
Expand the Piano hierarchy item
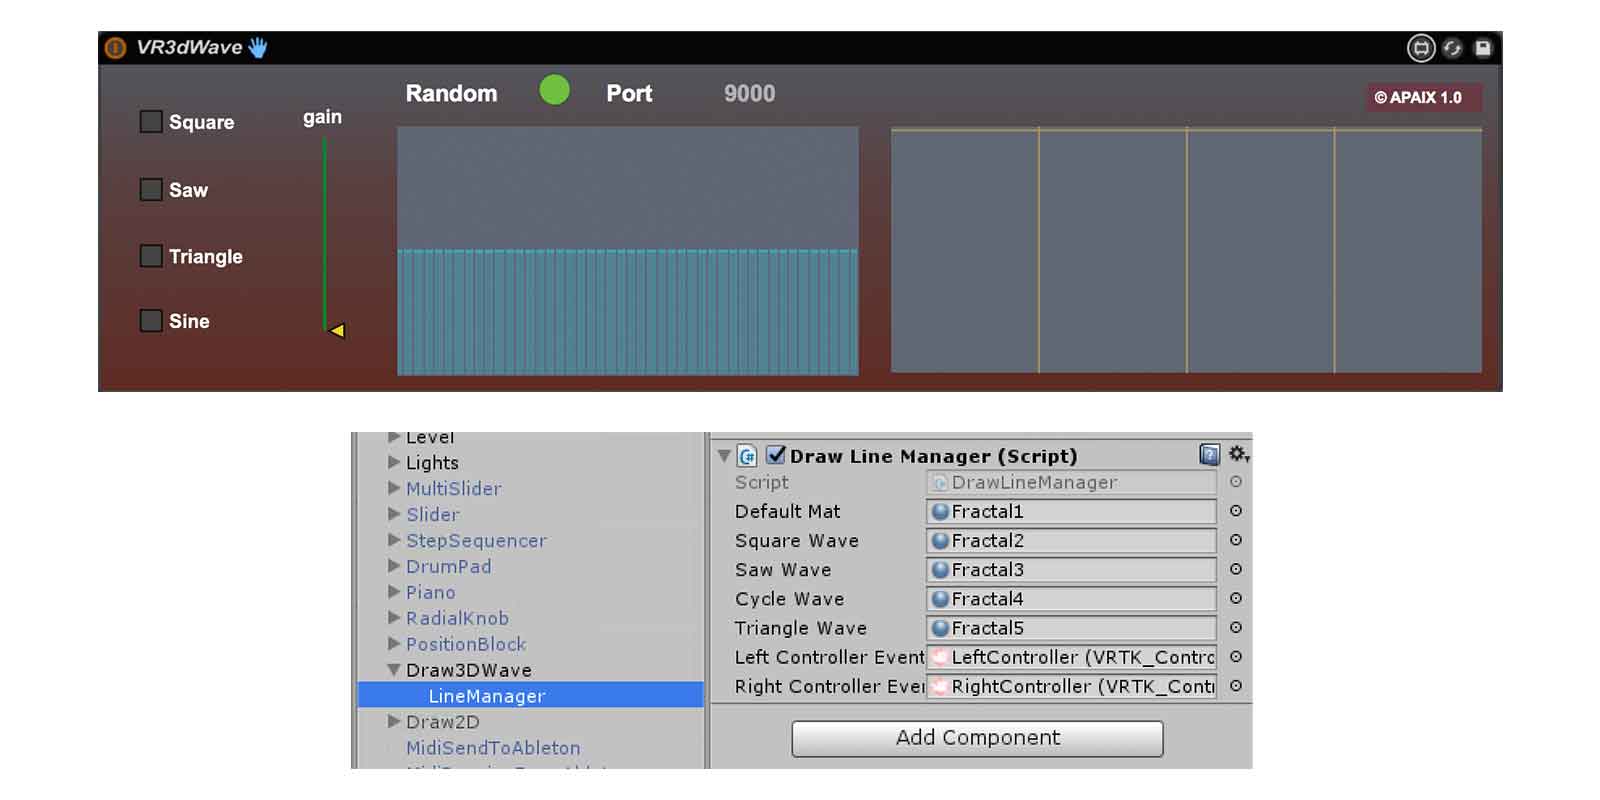pyautogui.click(x=394, y=592)
